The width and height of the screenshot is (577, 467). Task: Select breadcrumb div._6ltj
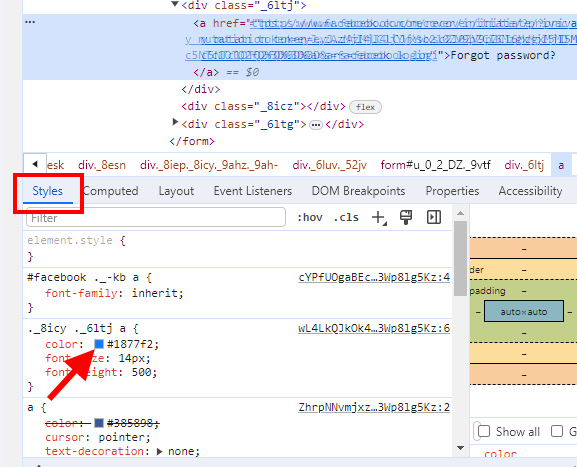(x=524, y=165)
